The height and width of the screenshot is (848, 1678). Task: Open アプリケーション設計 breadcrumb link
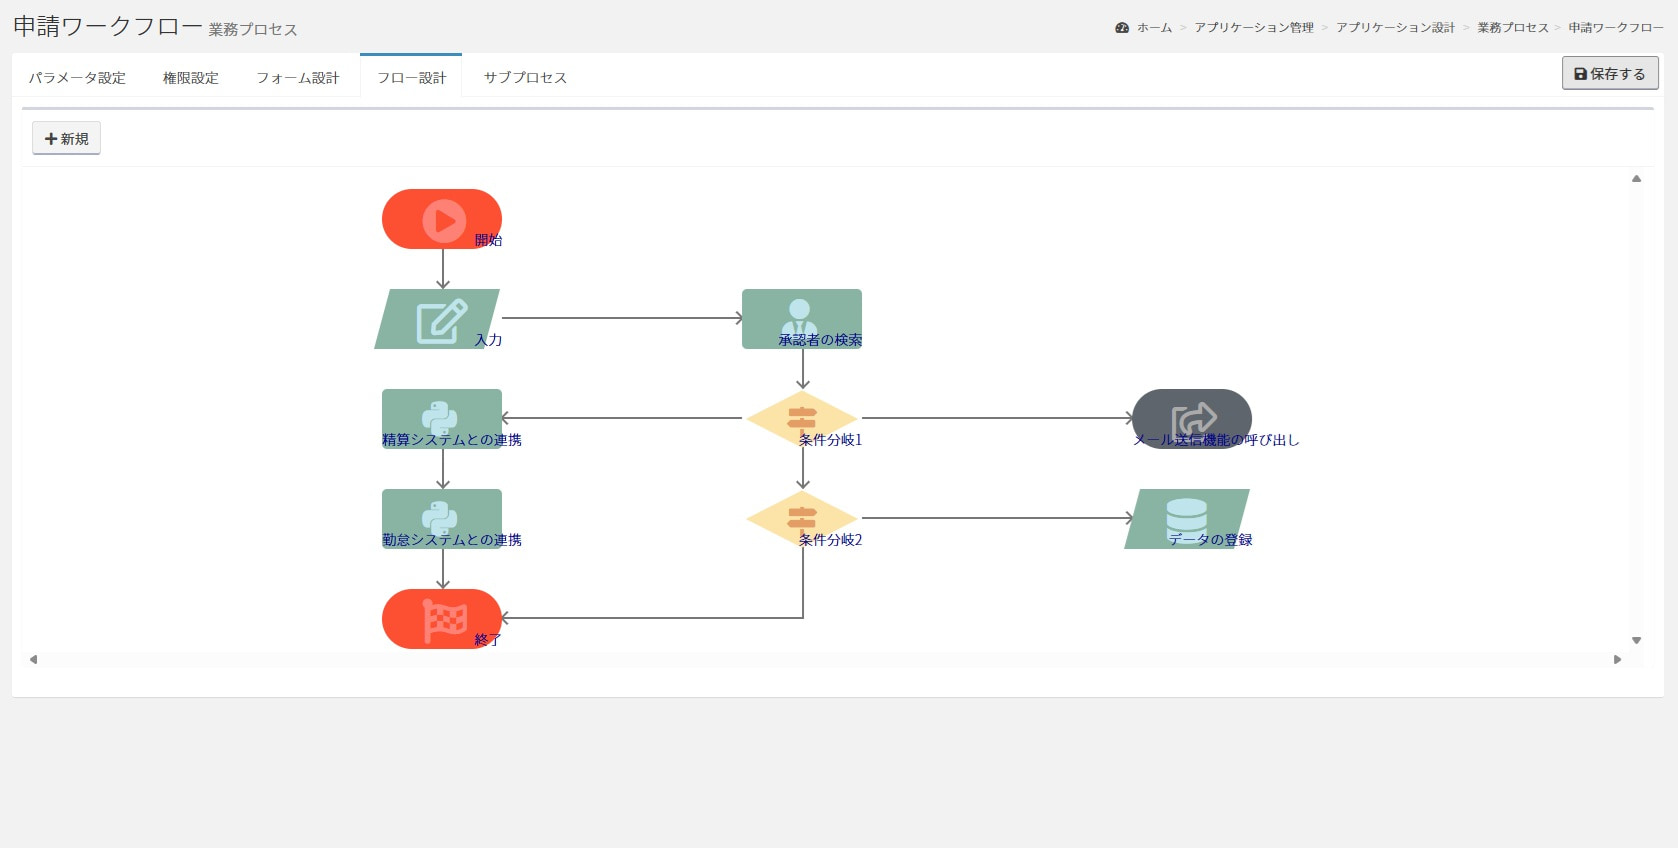[x=1395, y=28]
